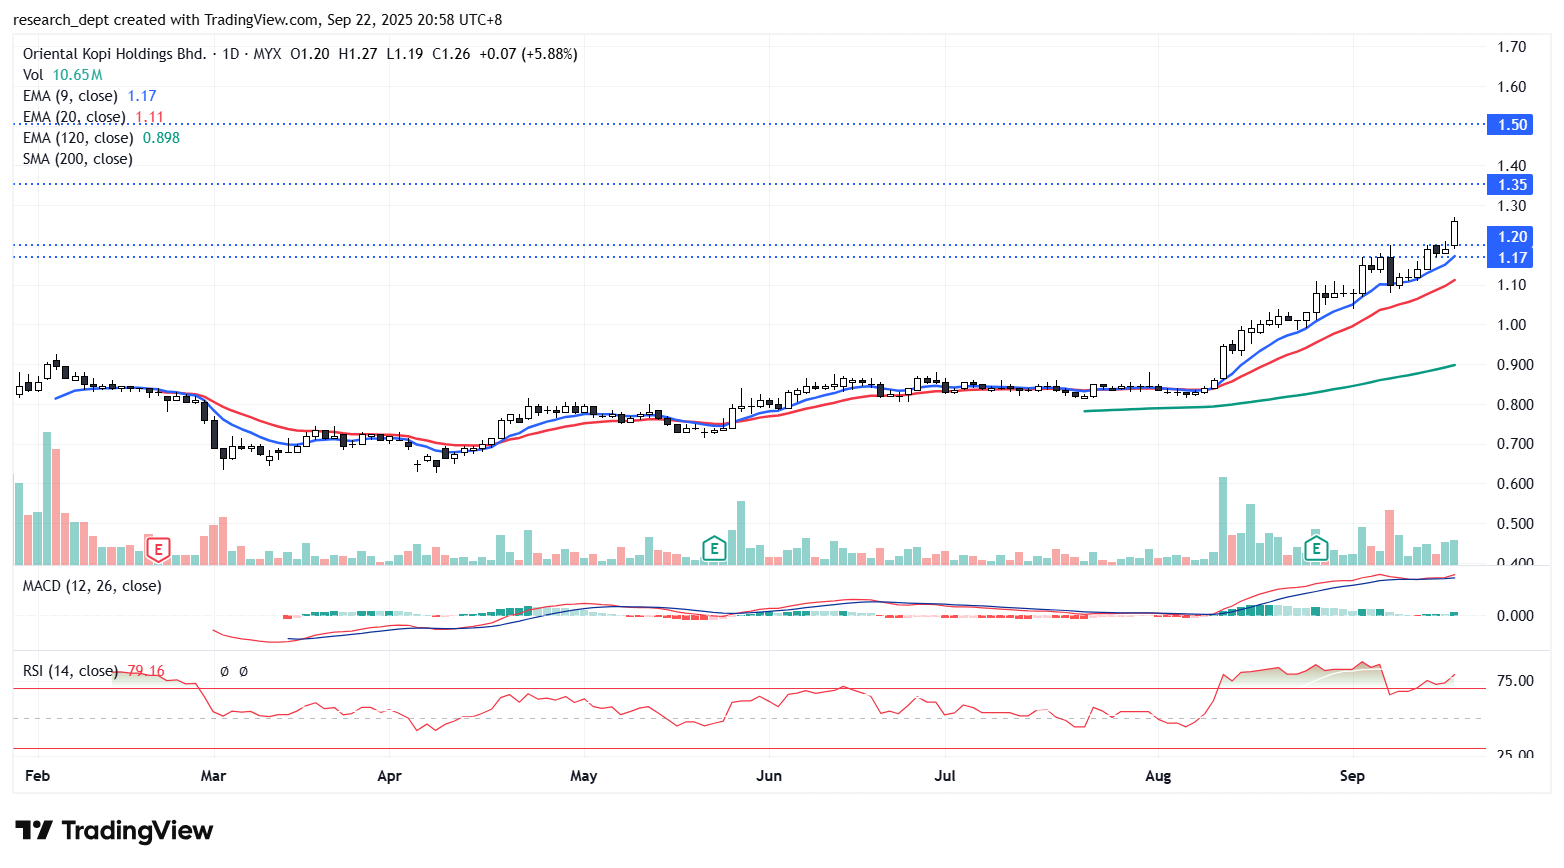1564x868 pixels.
Task: Click the green earnings marker in late August
Action: click(x=1316, y=548)
